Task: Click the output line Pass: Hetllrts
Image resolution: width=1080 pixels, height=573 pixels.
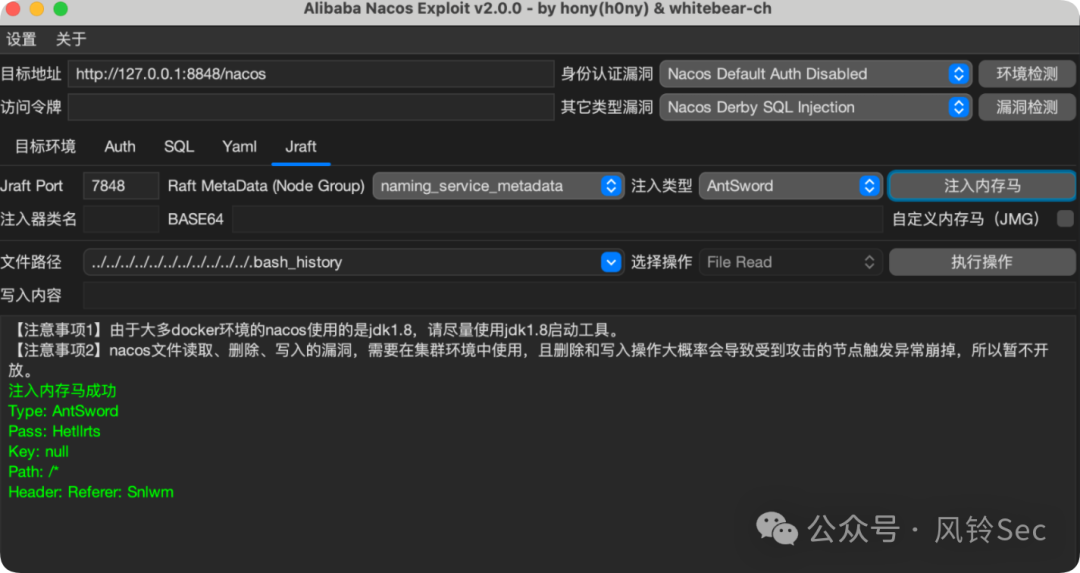Action: click(x=54, y=431)
